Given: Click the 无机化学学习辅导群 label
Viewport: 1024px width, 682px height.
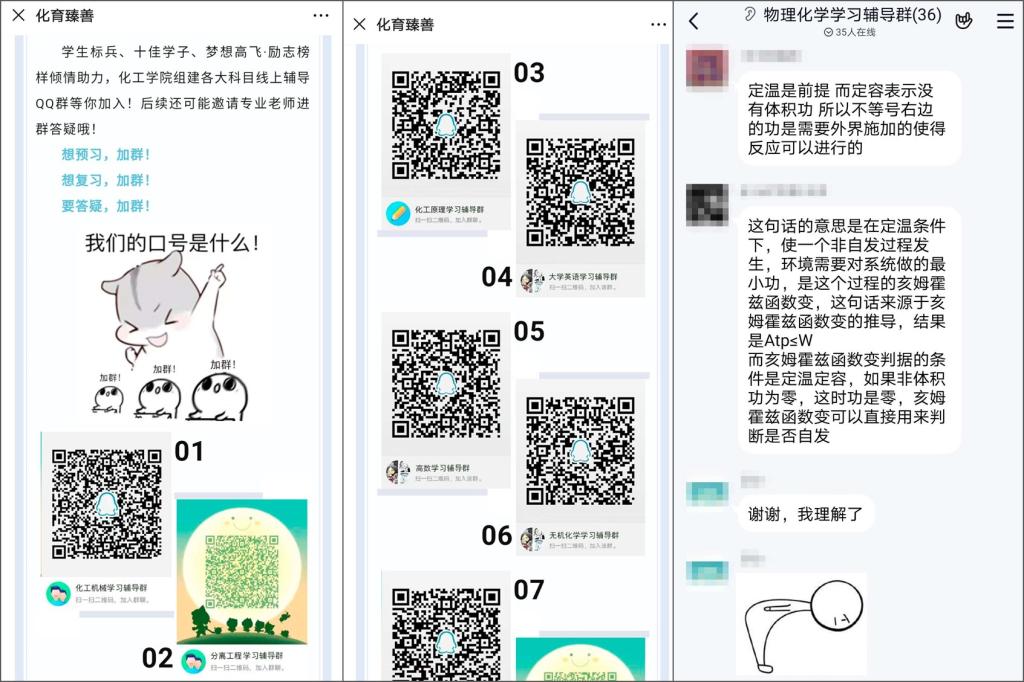Looking at the screenshot, I should click(x=584, y=536).
